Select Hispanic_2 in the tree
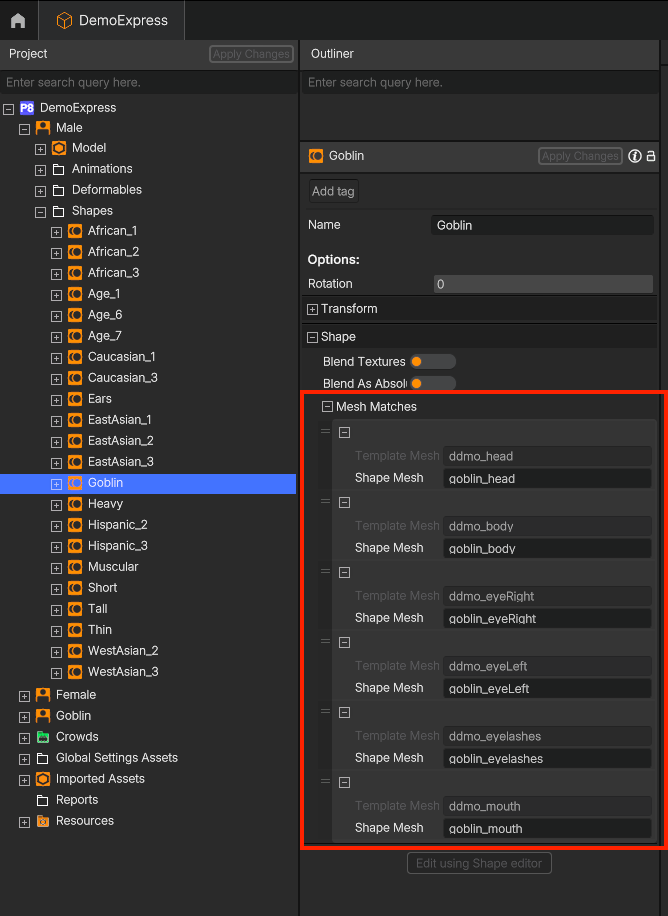This screenshot has height=916, width=668. tap(117, 525)
